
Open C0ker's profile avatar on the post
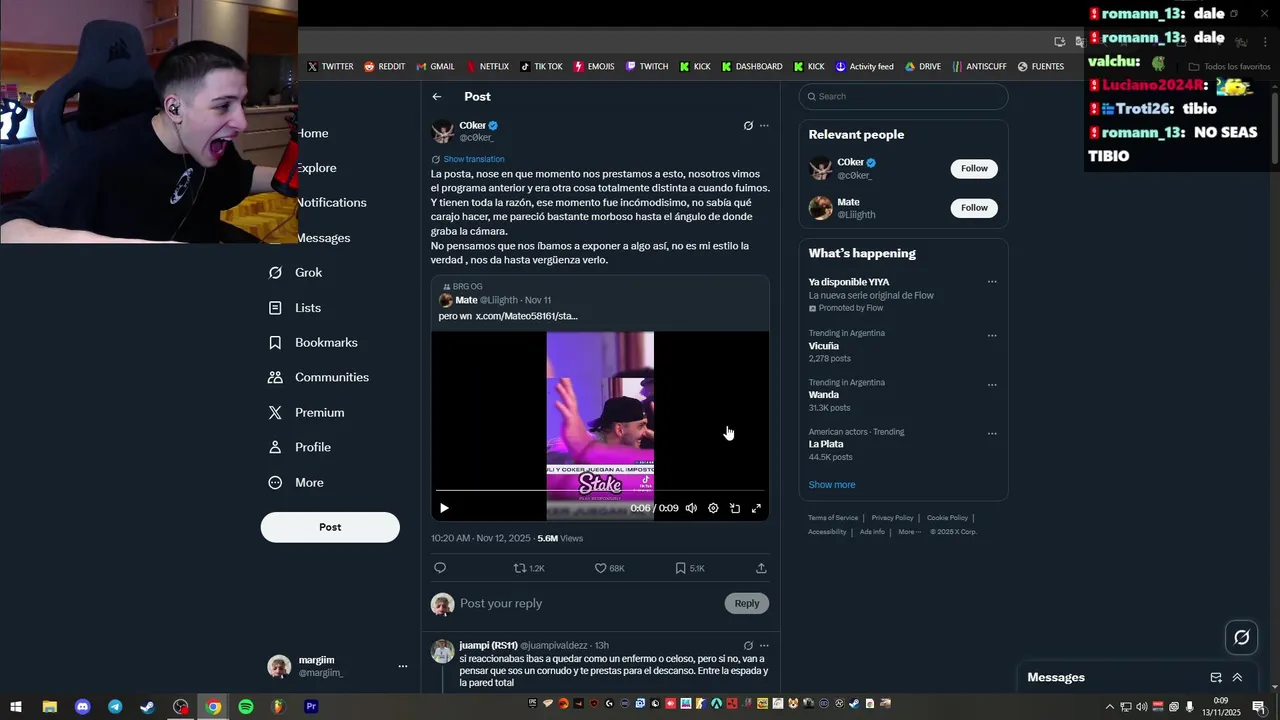coord(443,131)
